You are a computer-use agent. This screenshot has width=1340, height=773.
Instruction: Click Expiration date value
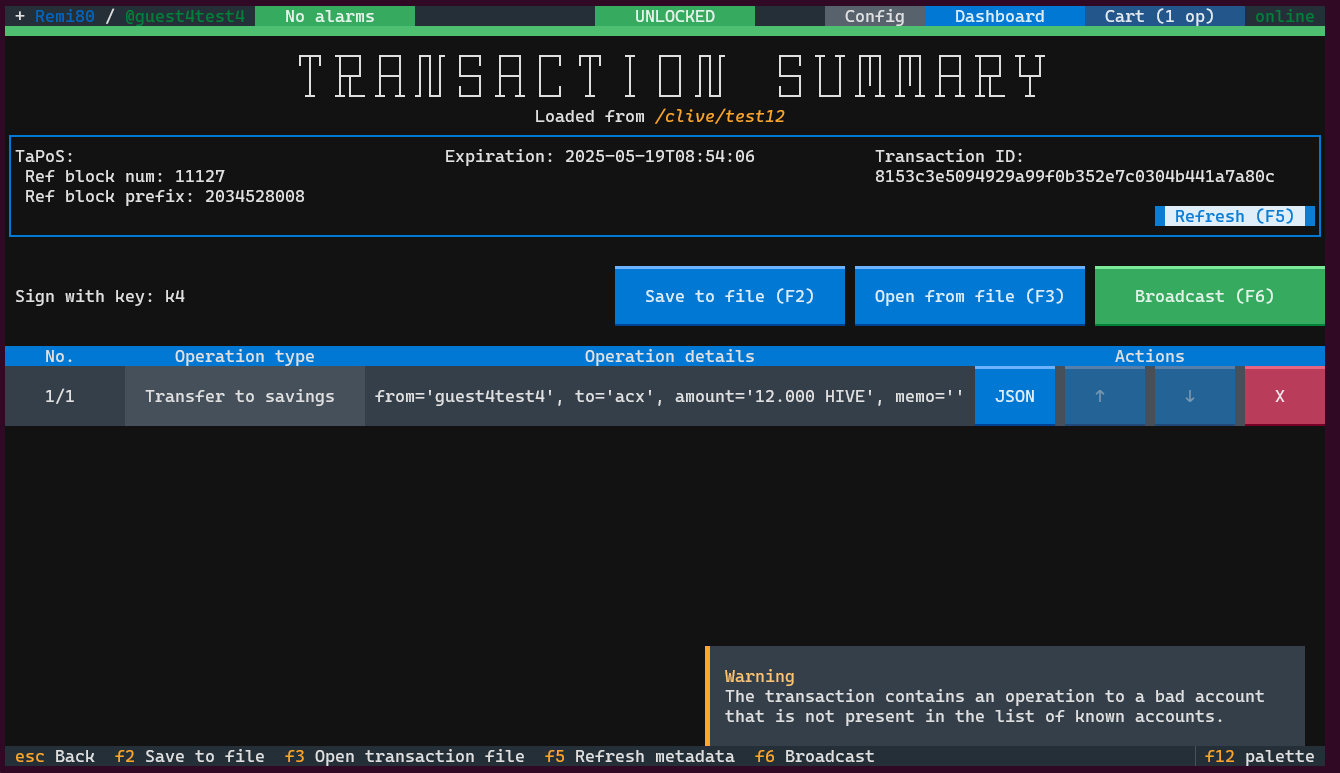660,156
